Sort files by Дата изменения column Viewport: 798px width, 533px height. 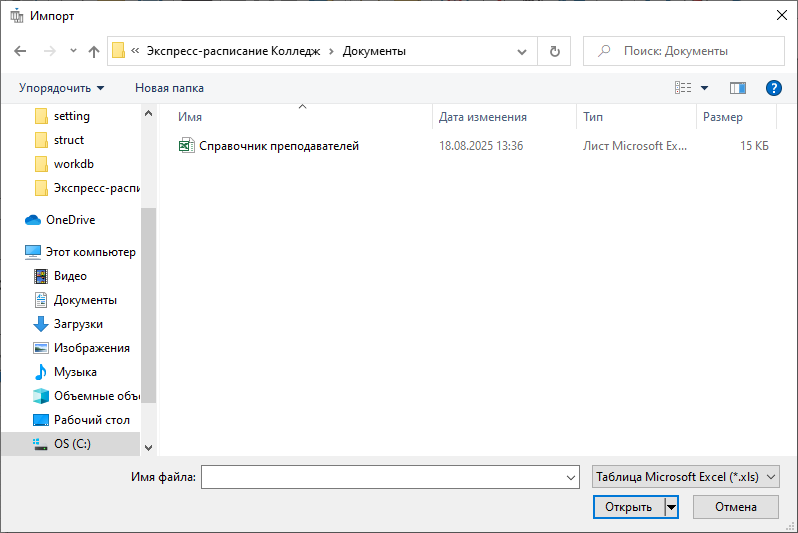tap(483, 117)
